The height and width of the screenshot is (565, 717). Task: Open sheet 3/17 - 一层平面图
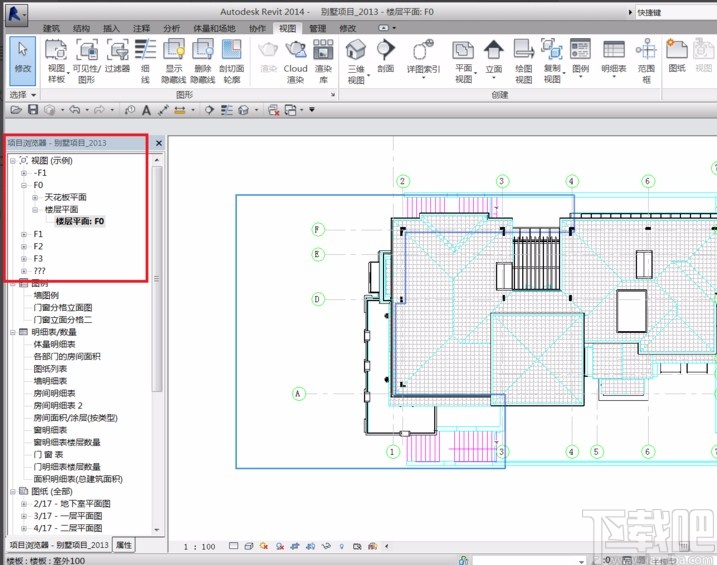[x=68, y=516]
